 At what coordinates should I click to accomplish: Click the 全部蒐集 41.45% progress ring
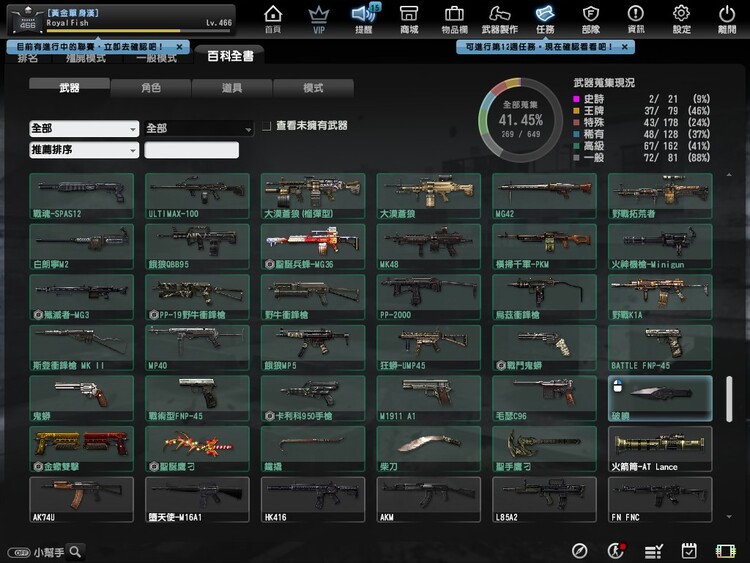(x=520, y=120)
